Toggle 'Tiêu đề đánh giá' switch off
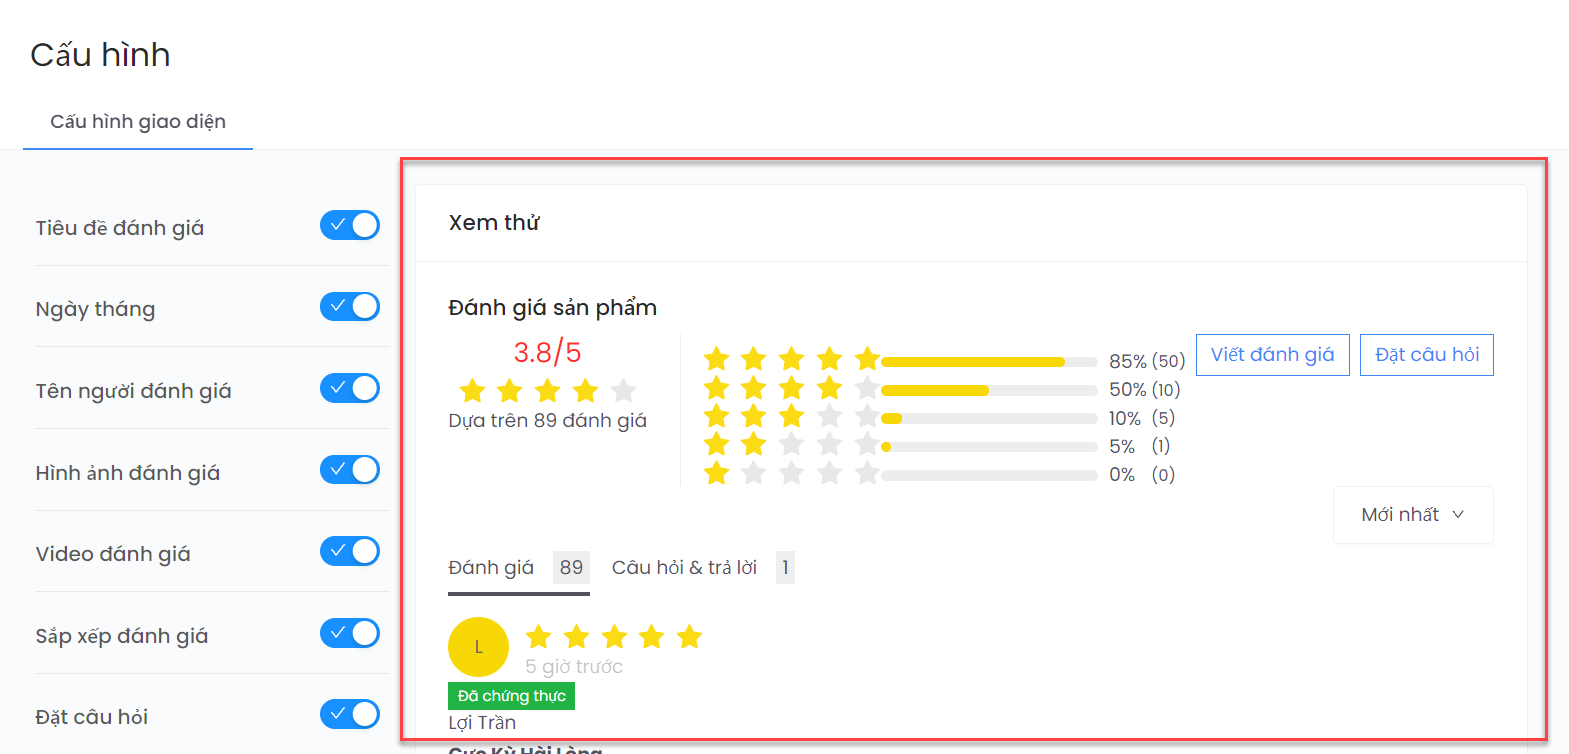 coord(350,225)
